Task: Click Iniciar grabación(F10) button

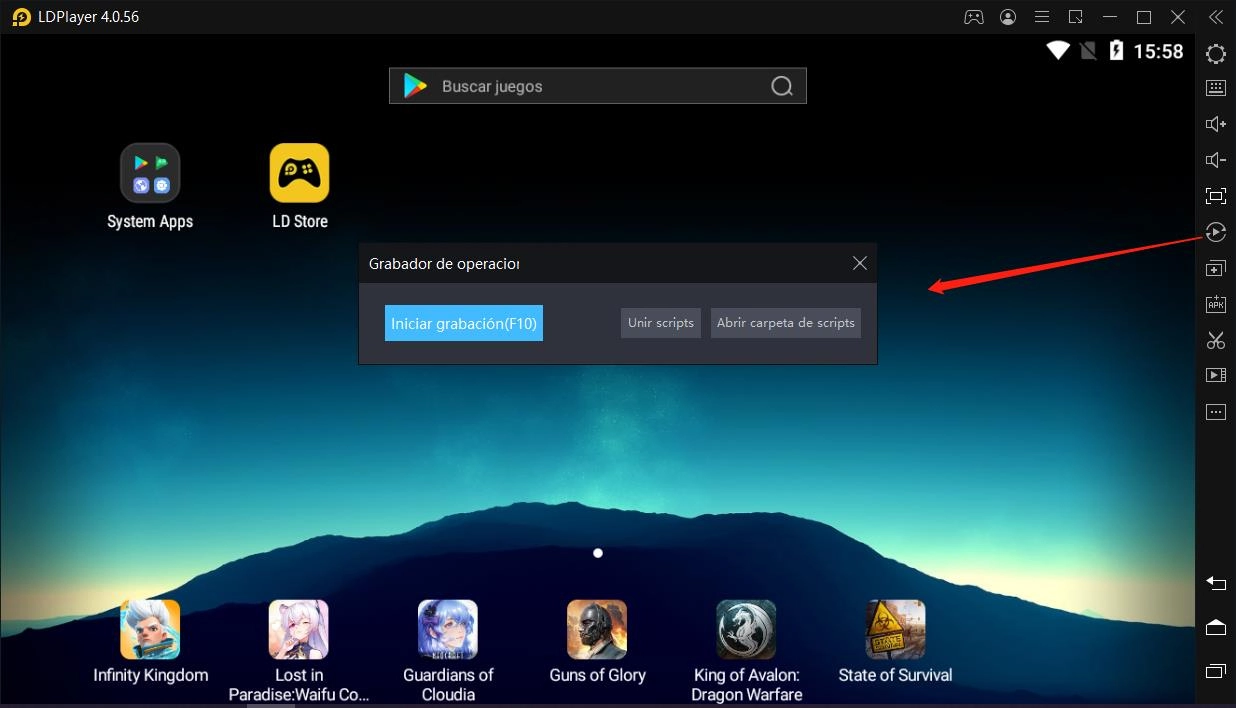Action: click(x=464, y=323)
